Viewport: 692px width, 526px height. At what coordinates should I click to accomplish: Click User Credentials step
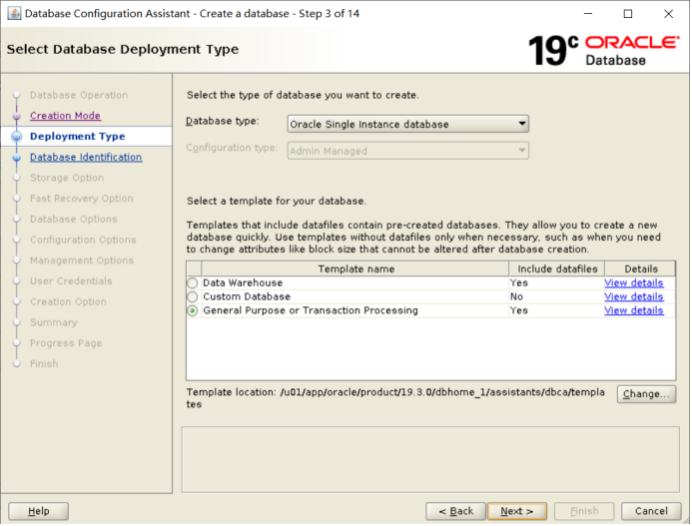coord(71,281)
